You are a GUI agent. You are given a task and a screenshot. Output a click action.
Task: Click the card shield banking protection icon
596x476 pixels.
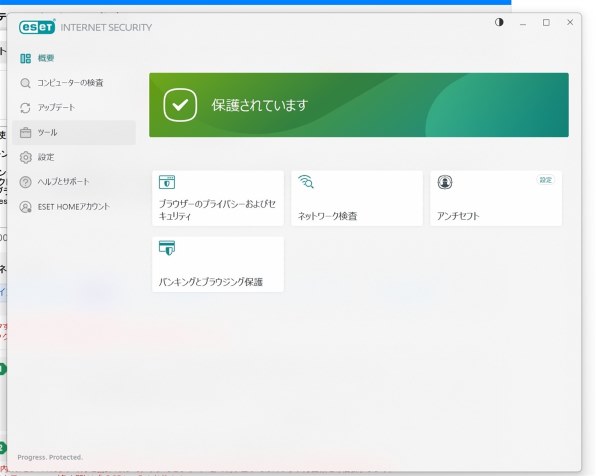167,248
